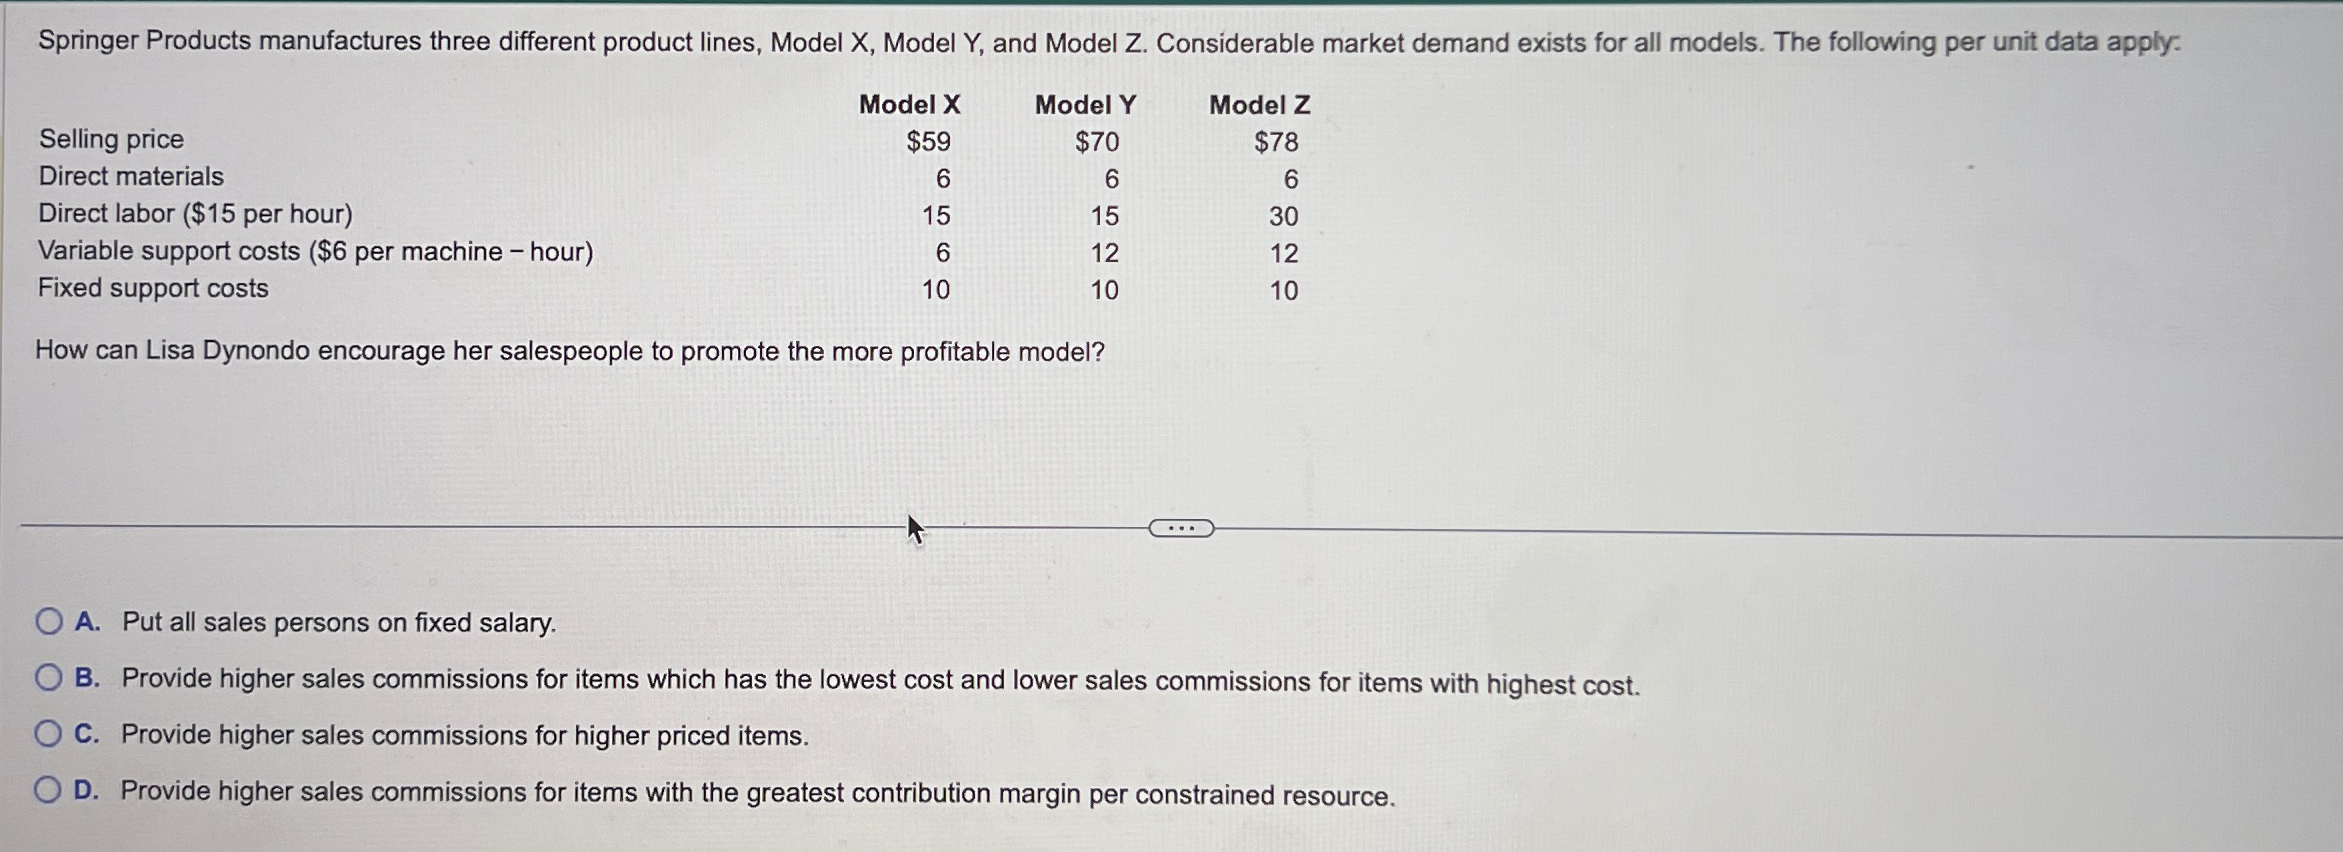2343x852 pixels.
Task: Select radio button for option C
Action: (48, 734)
